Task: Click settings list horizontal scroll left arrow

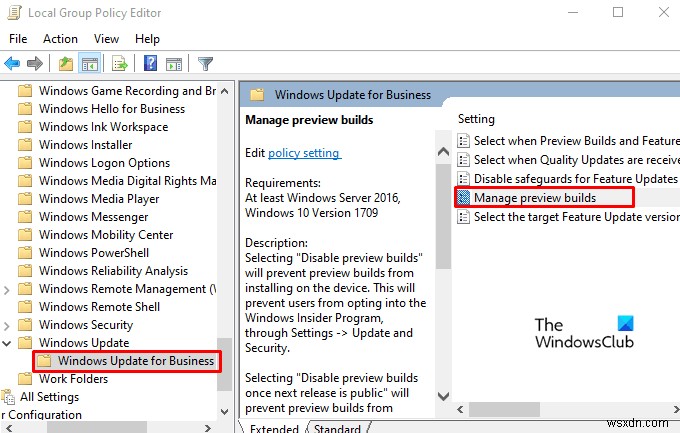Action: 460,409
